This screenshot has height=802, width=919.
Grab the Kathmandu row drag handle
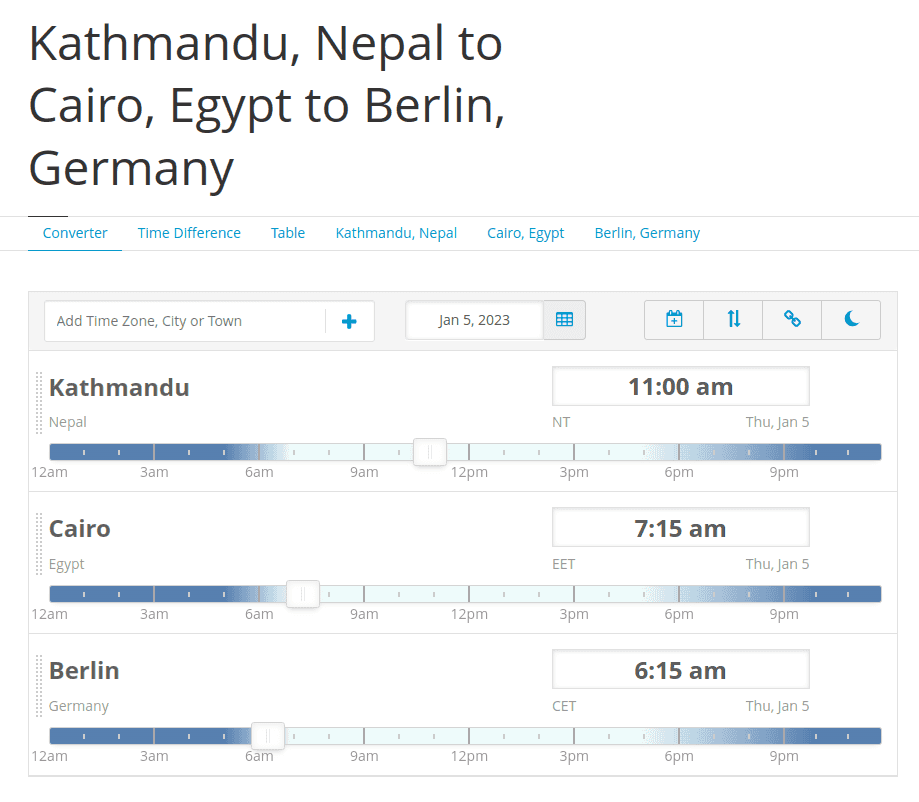pos(39,403)
